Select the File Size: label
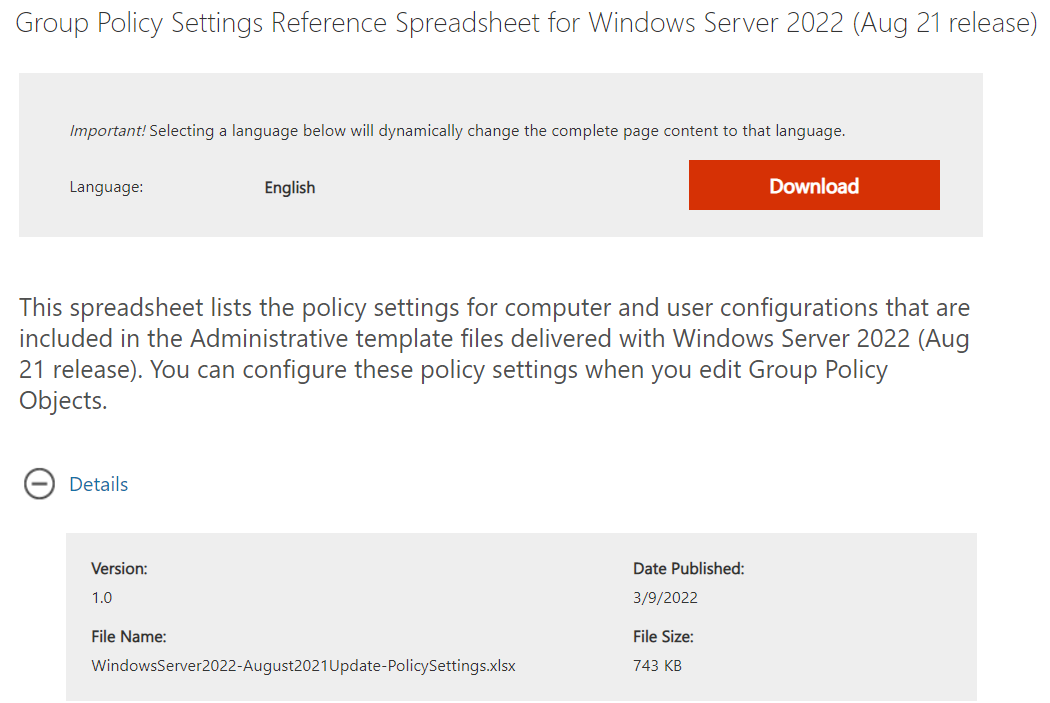The height and width of the screenshot is (703, 1050). [x=663, y=636]
